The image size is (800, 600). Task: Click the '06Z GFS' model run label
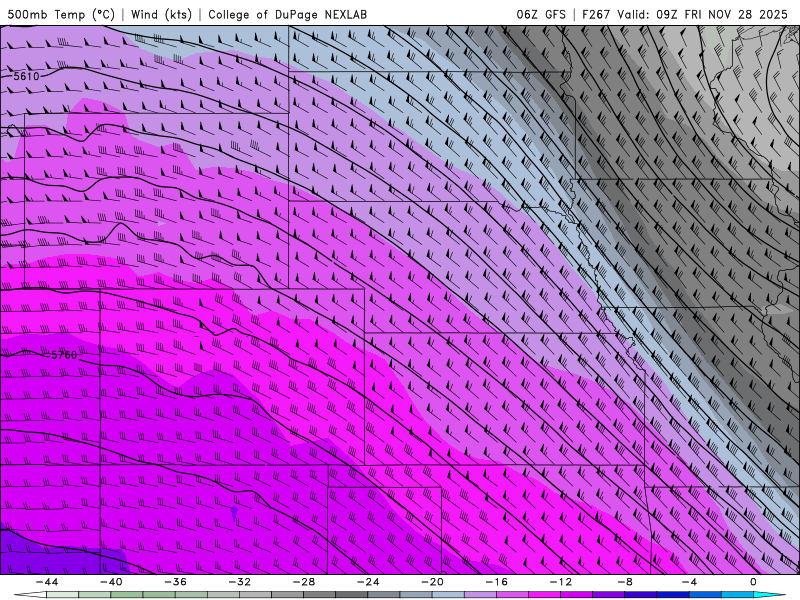click(541, 15)
